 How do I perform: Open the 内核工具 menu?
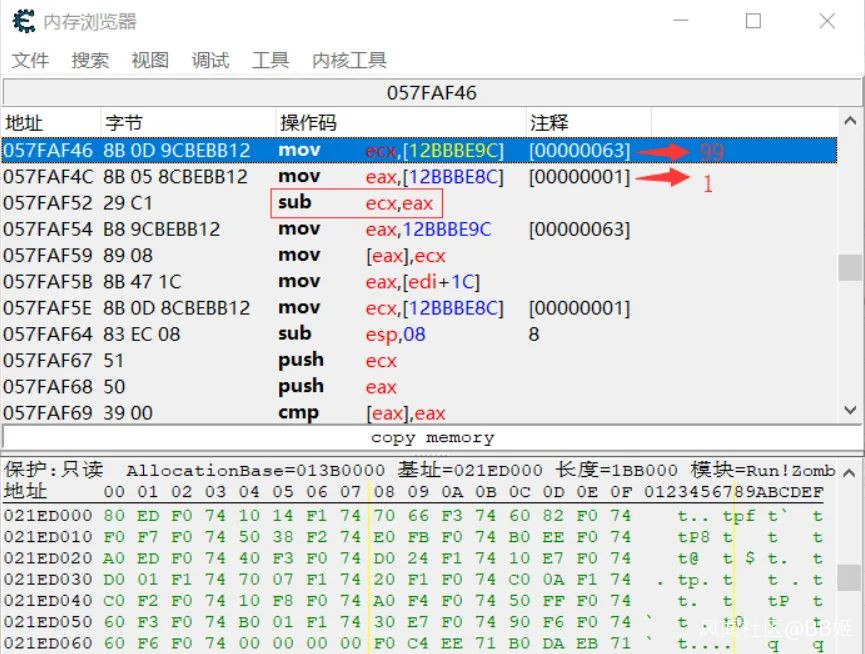pyautogui.click(x=349, y=60)
